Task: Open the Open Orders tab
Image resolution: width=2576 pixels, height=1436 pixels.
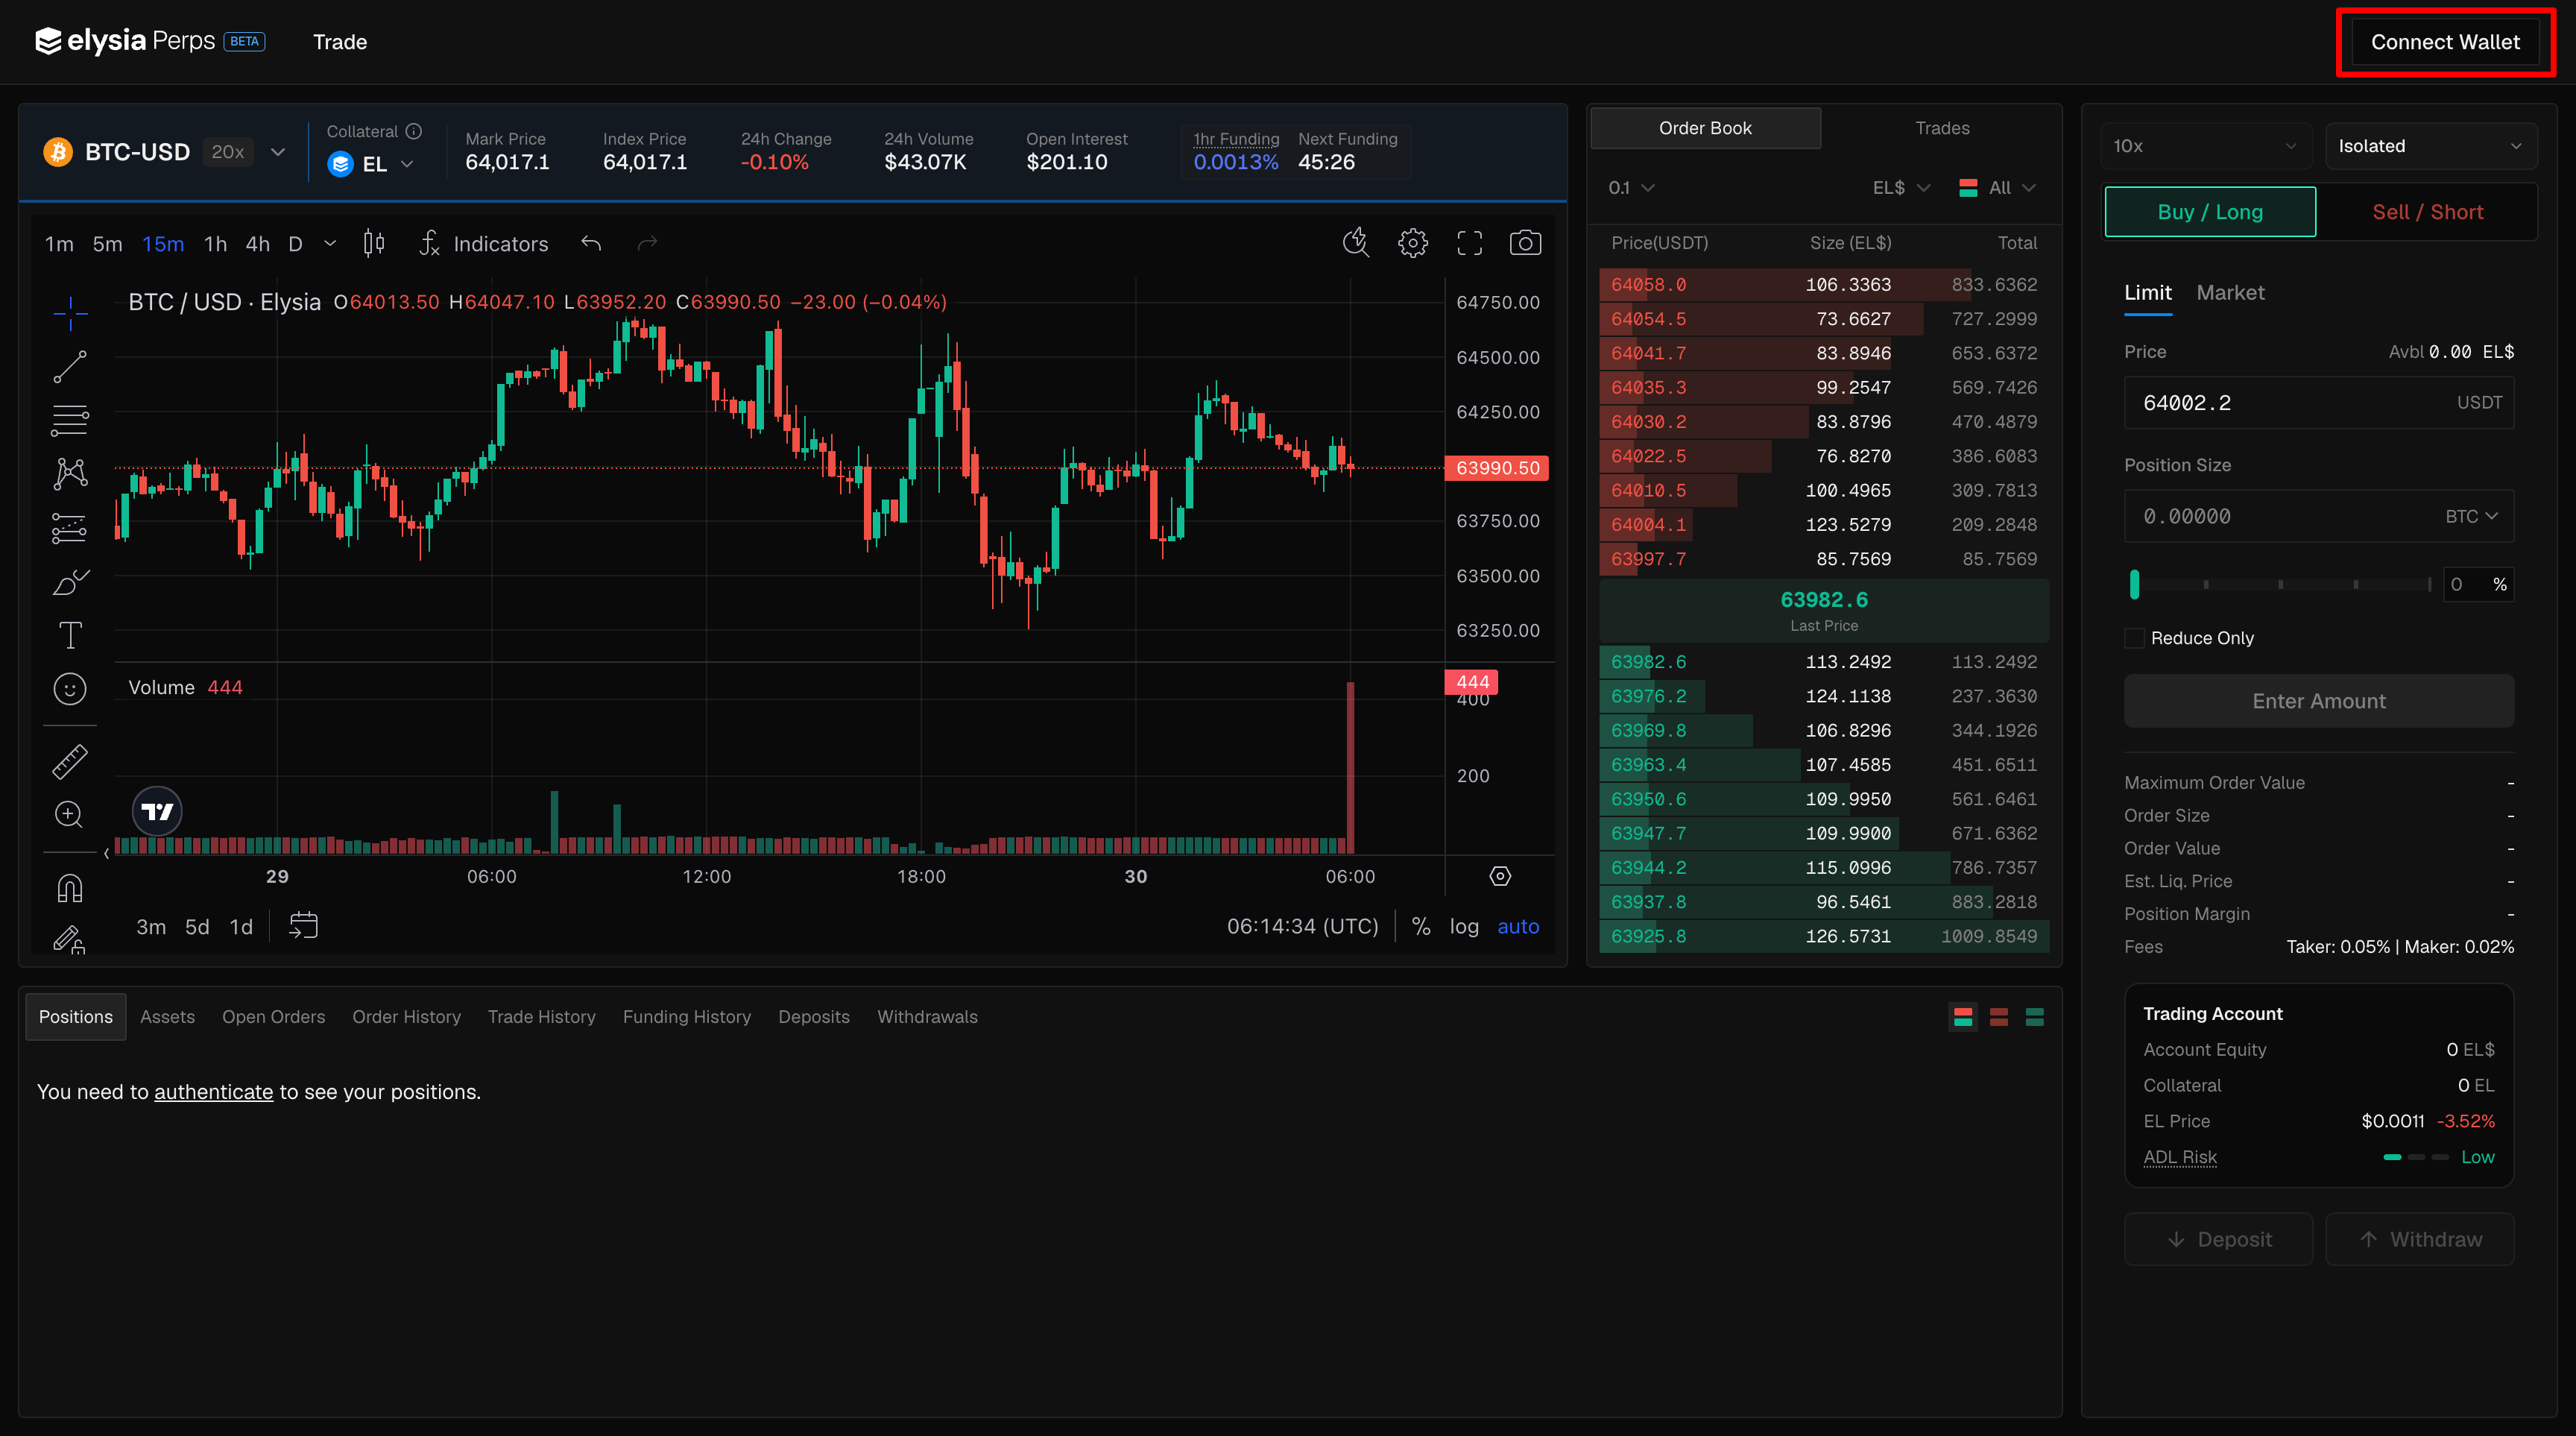Action: pyautogui.click(x=273, y=1017)
